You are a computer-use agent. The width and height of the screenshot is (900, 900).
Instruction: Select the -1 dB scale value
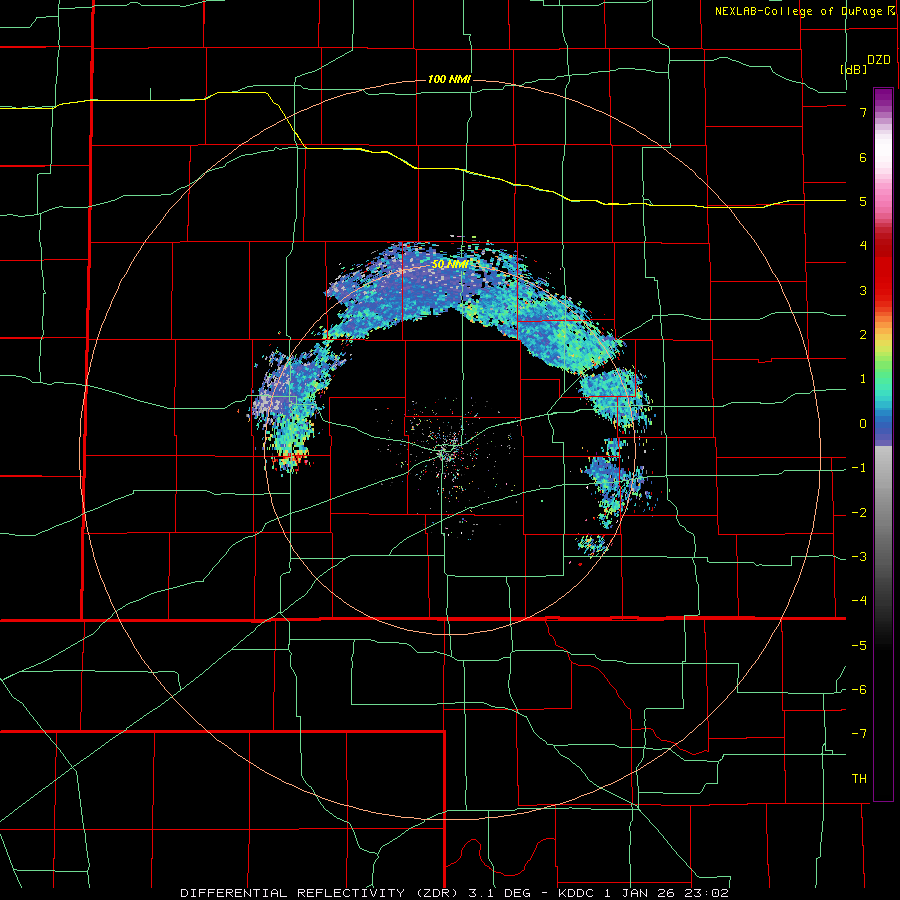pyautogui.click(x=859, y=468)
